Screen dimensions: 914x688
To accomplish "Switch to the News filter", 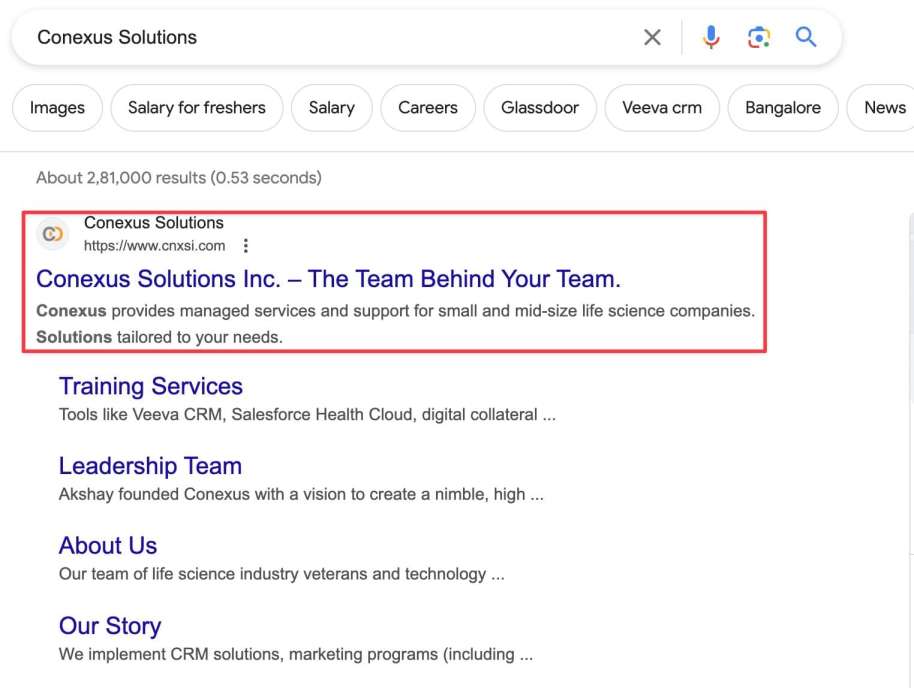I will 881,108.
